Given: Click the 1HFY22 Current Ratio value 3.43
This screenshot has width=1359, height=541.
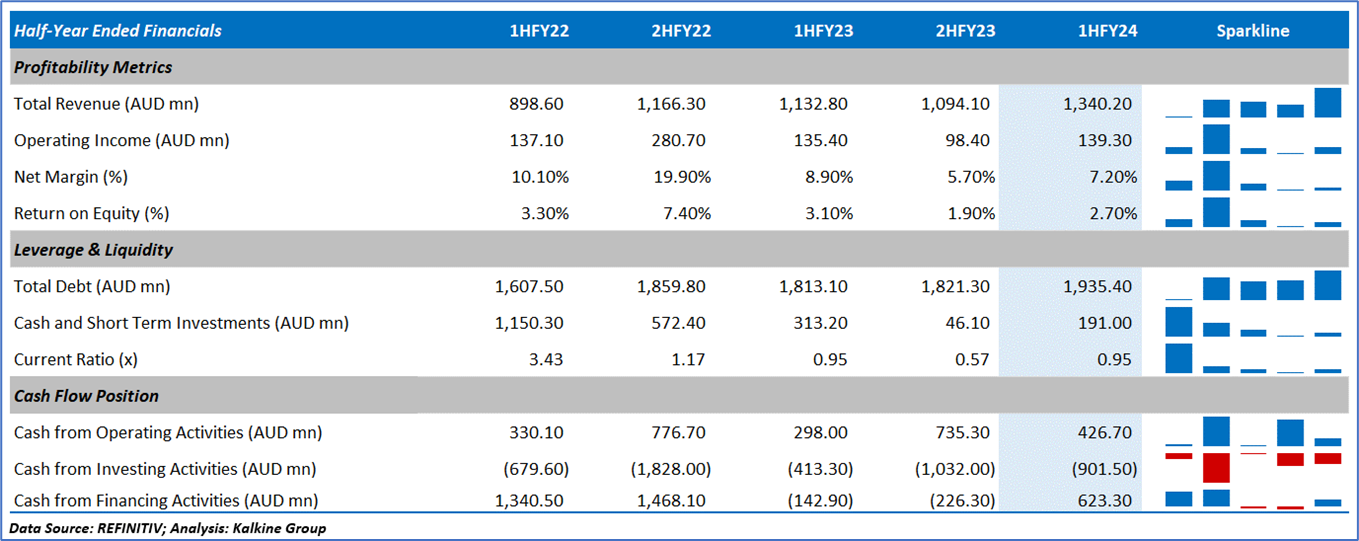Looking at the screenshot, I should [x=546, y=359].
